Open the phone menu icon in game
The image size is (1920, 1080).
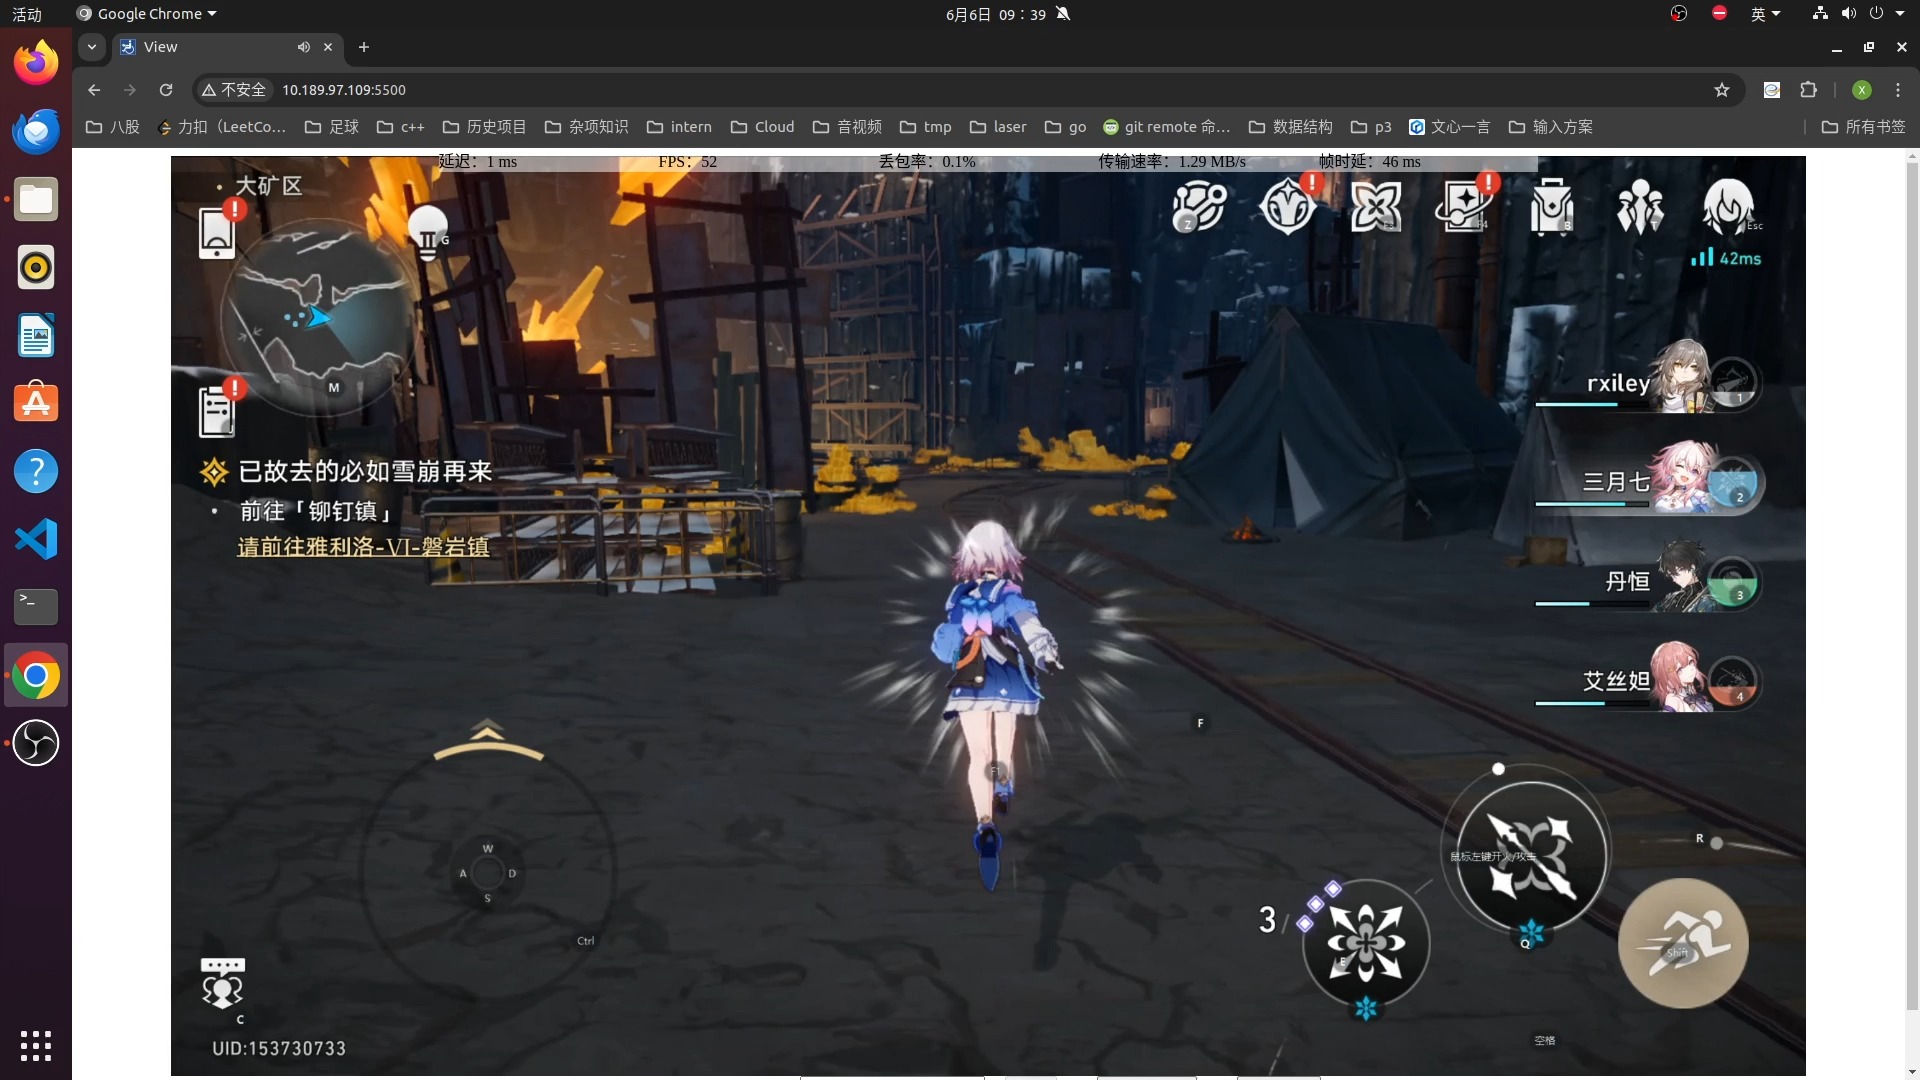[217, 233]
